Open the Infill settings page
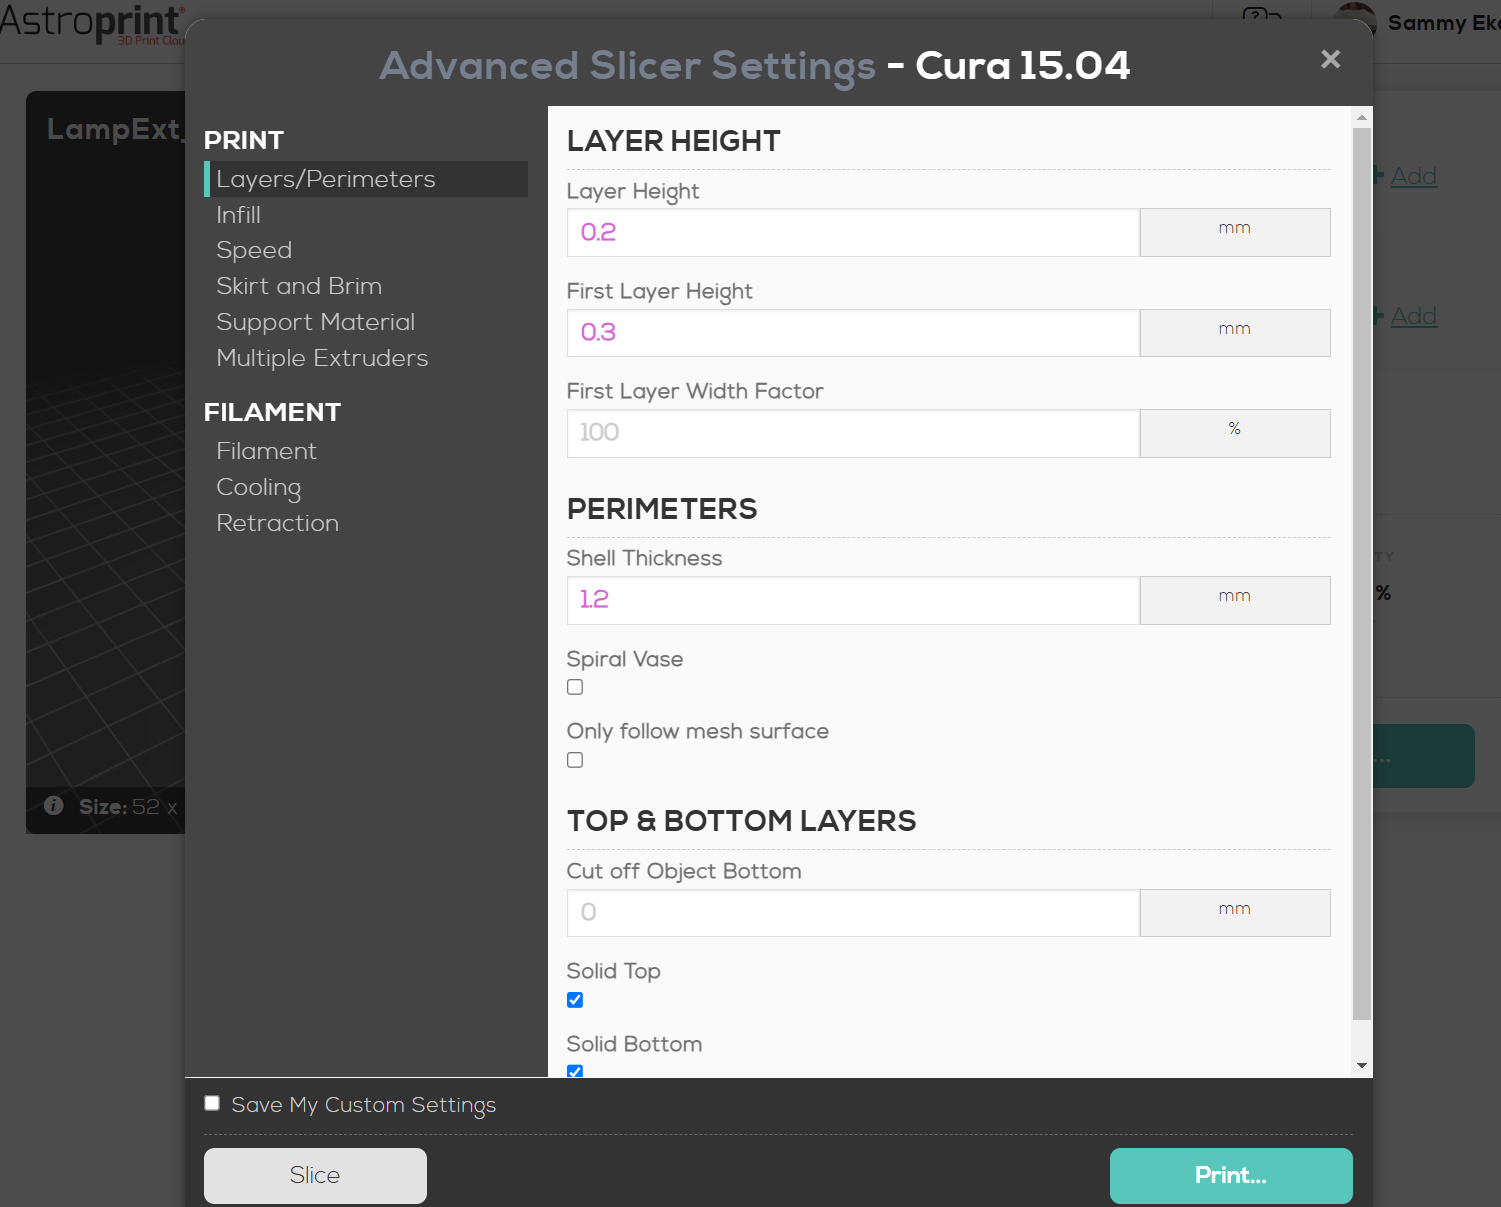 click(x=238, y=215)
